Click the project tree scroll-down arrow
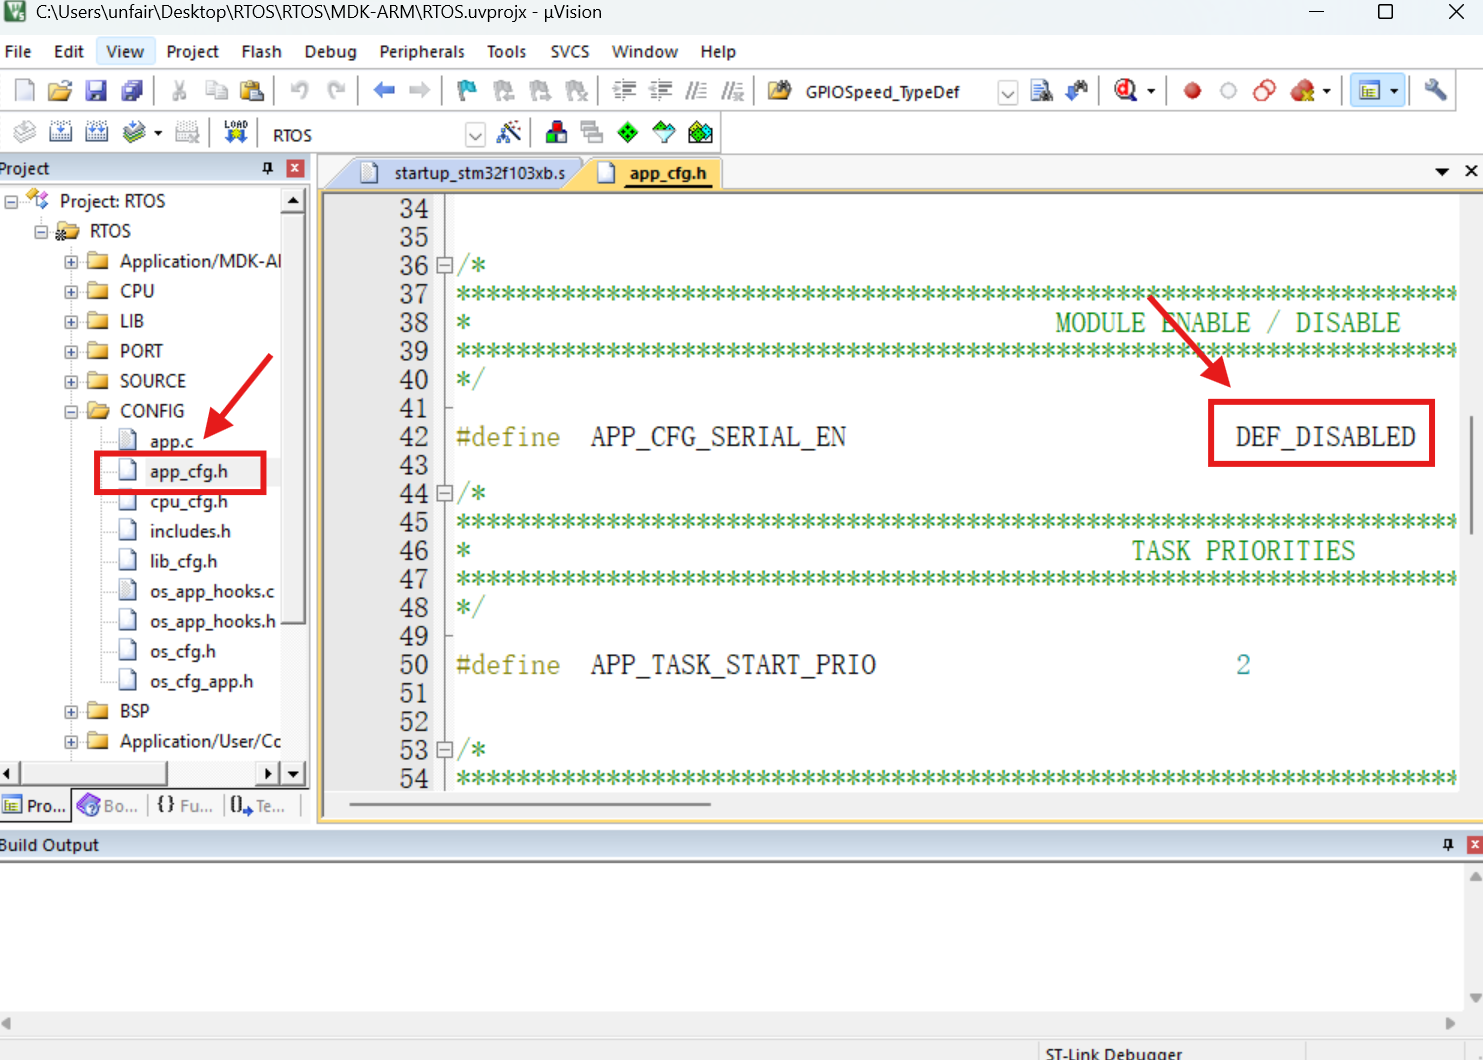Screen dimensions: 1483x1060 293,773
